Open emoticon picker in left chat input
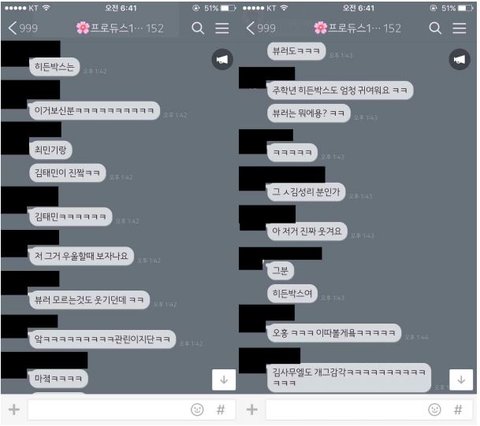The width and height of the screenshot is (480, 426). 197,409
